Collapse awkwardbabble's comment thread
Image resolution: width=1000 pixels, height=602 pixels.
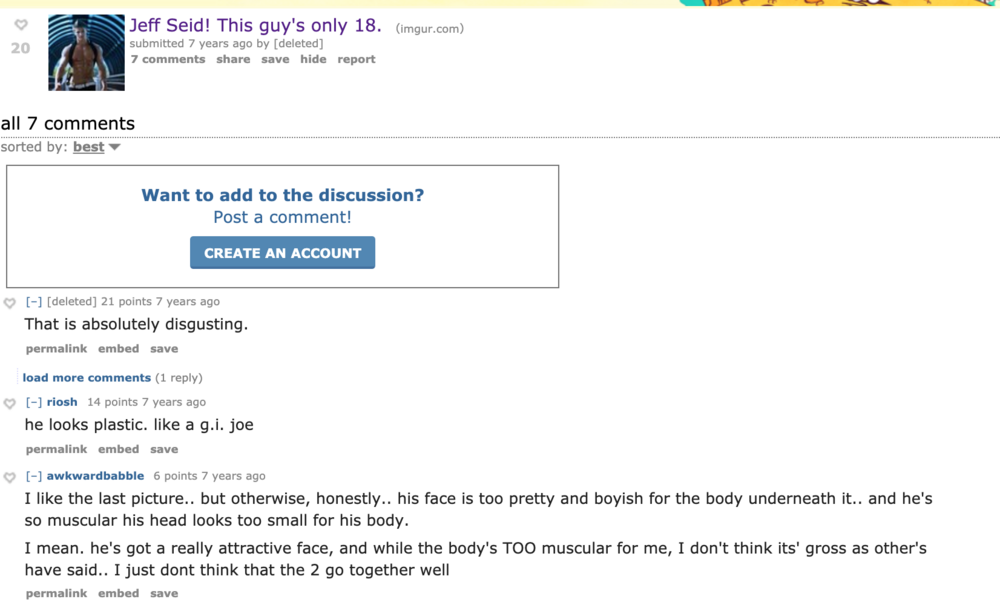pos(34,476)
